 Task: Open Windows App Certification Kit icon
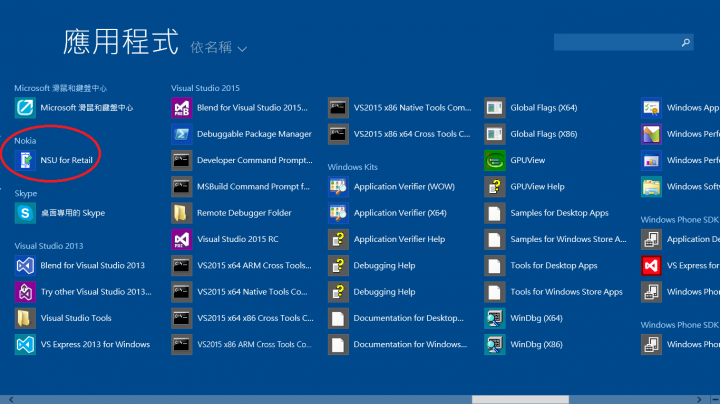pos(652,108)
